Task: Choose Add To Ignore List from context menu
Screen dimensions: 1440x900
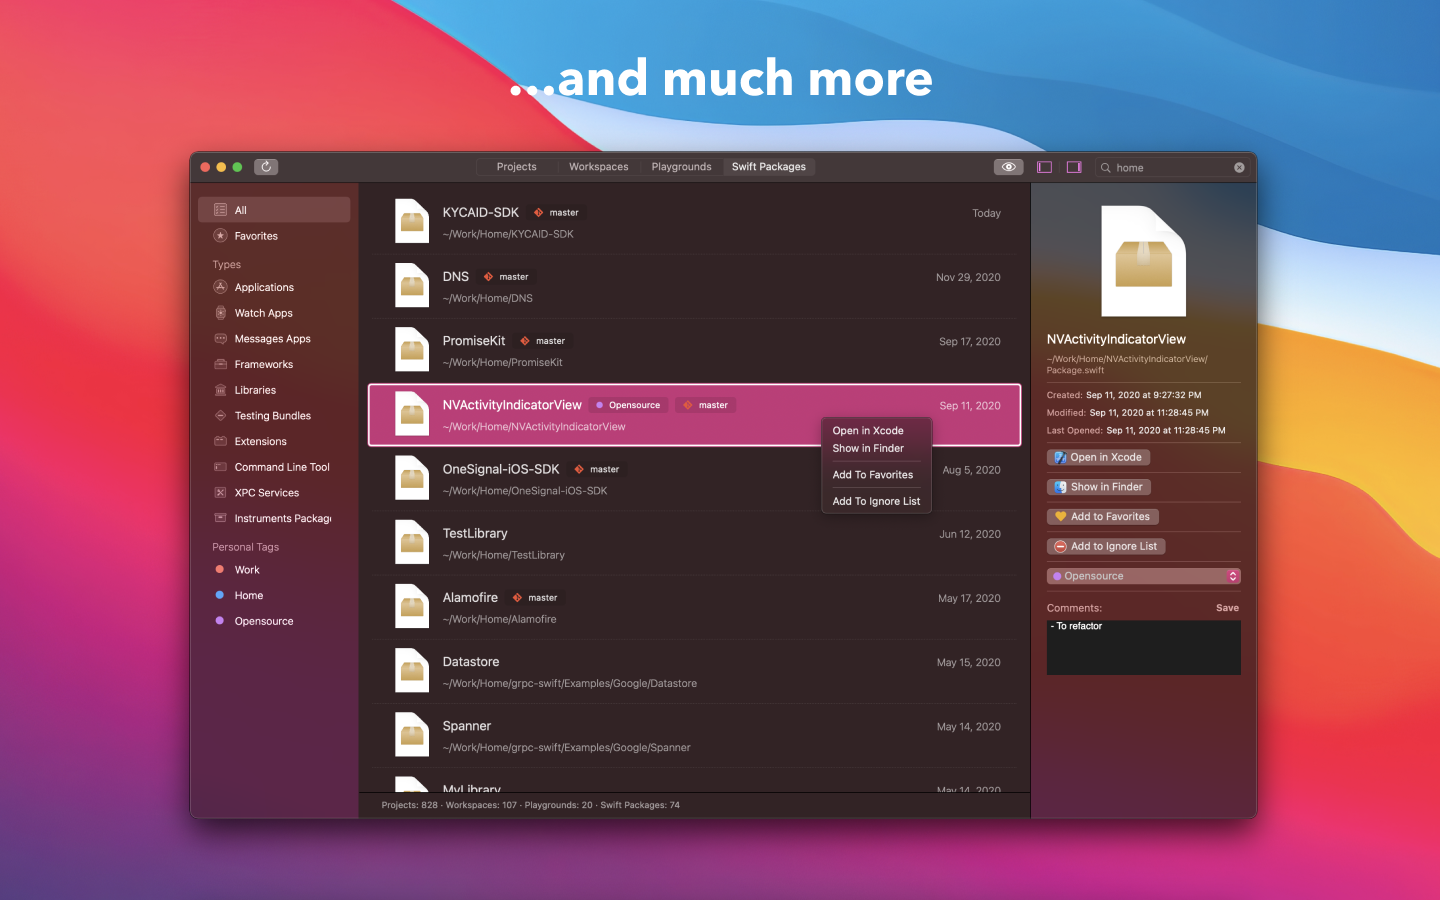Action: [876, 502]
